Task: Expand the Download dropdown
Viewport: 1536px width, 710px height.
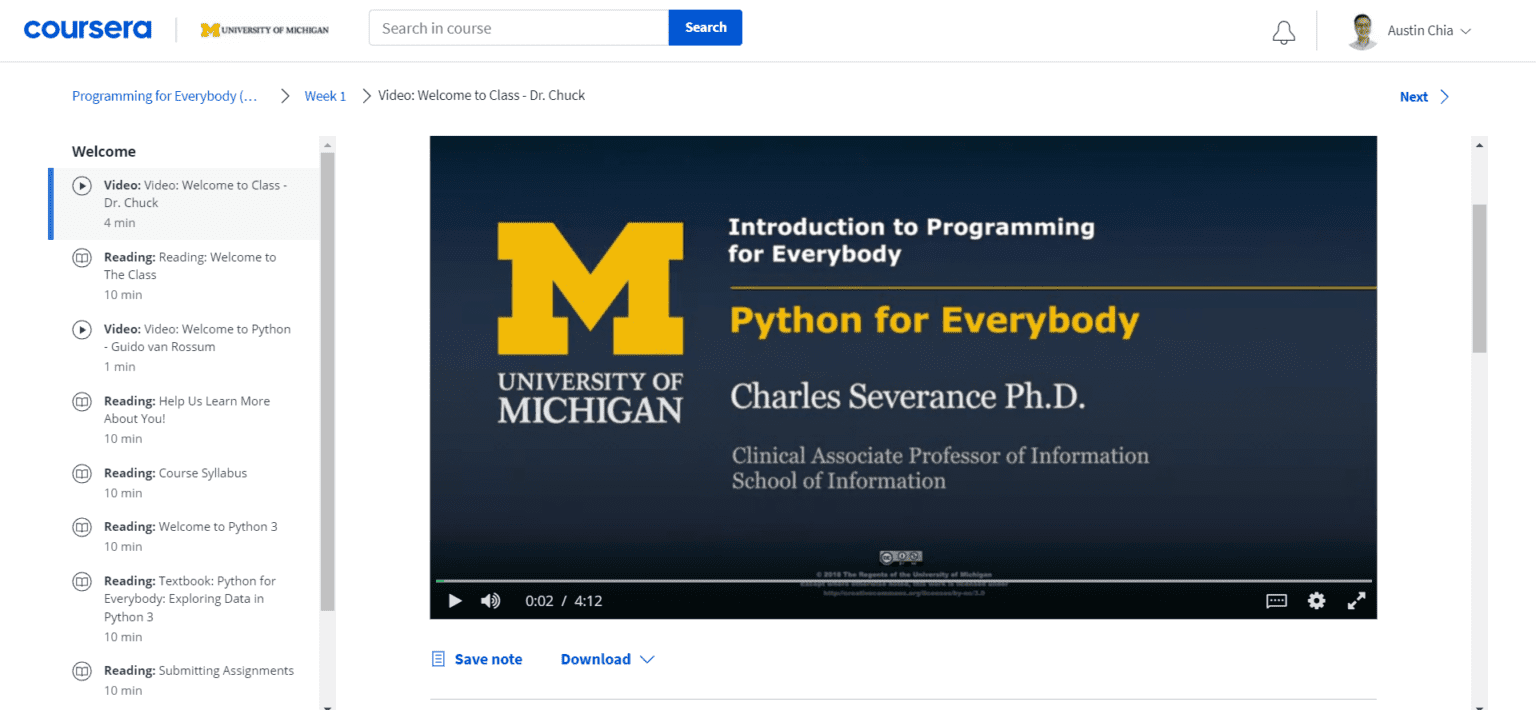Action: (605, 658)
